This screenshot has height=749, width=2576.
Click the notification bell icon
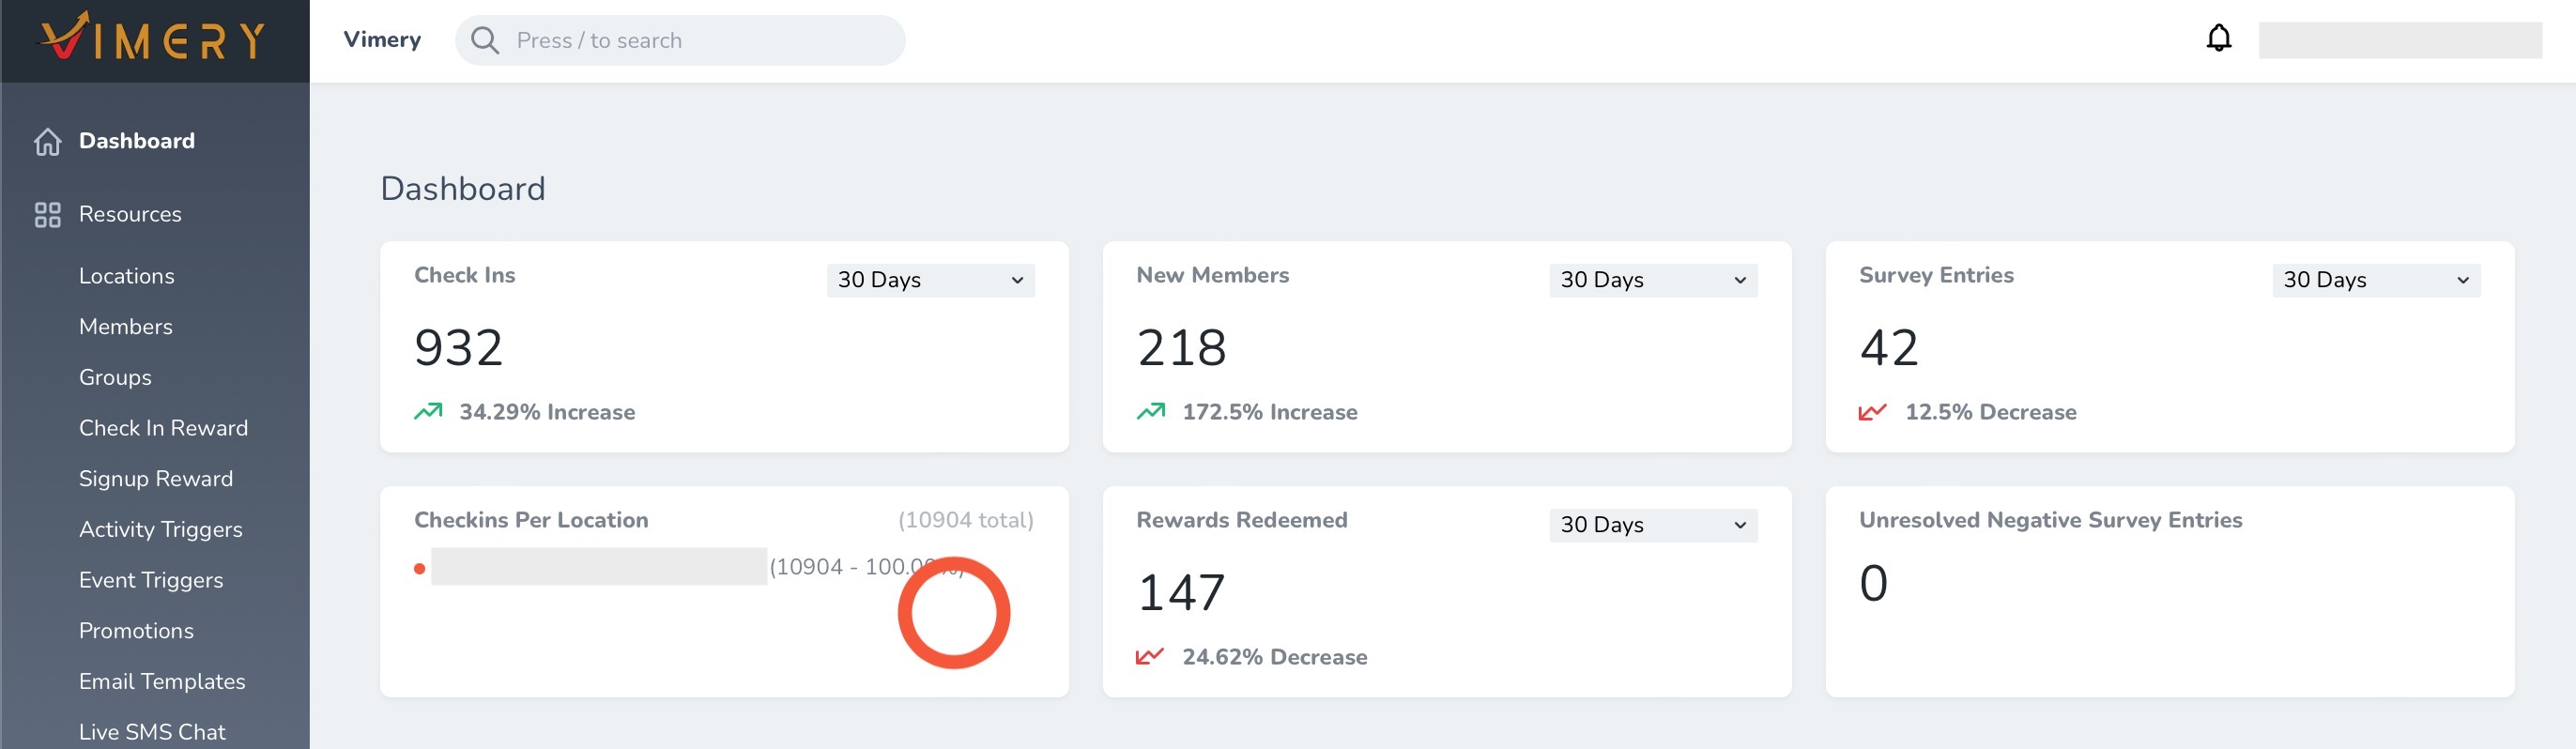[2218, 39]
